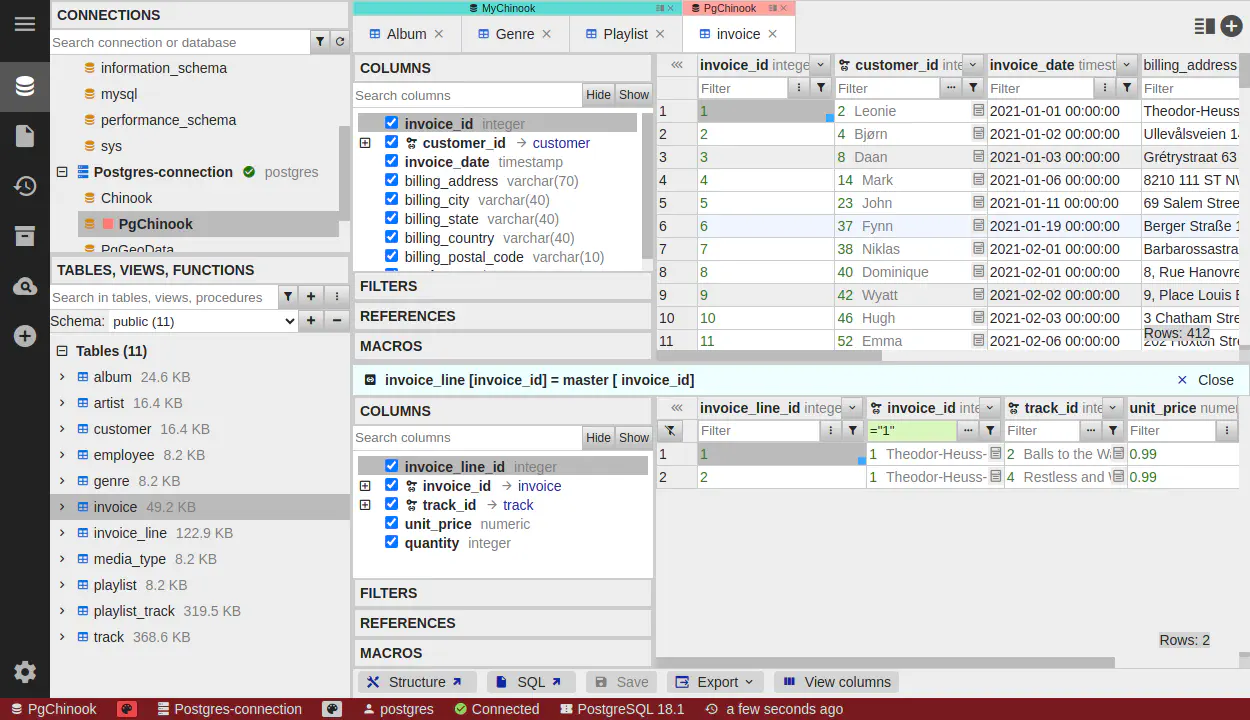The height and width of the screenshot is (720, 1250).
Task: Open settings gear in left sidebar
Action: [25, 672]
